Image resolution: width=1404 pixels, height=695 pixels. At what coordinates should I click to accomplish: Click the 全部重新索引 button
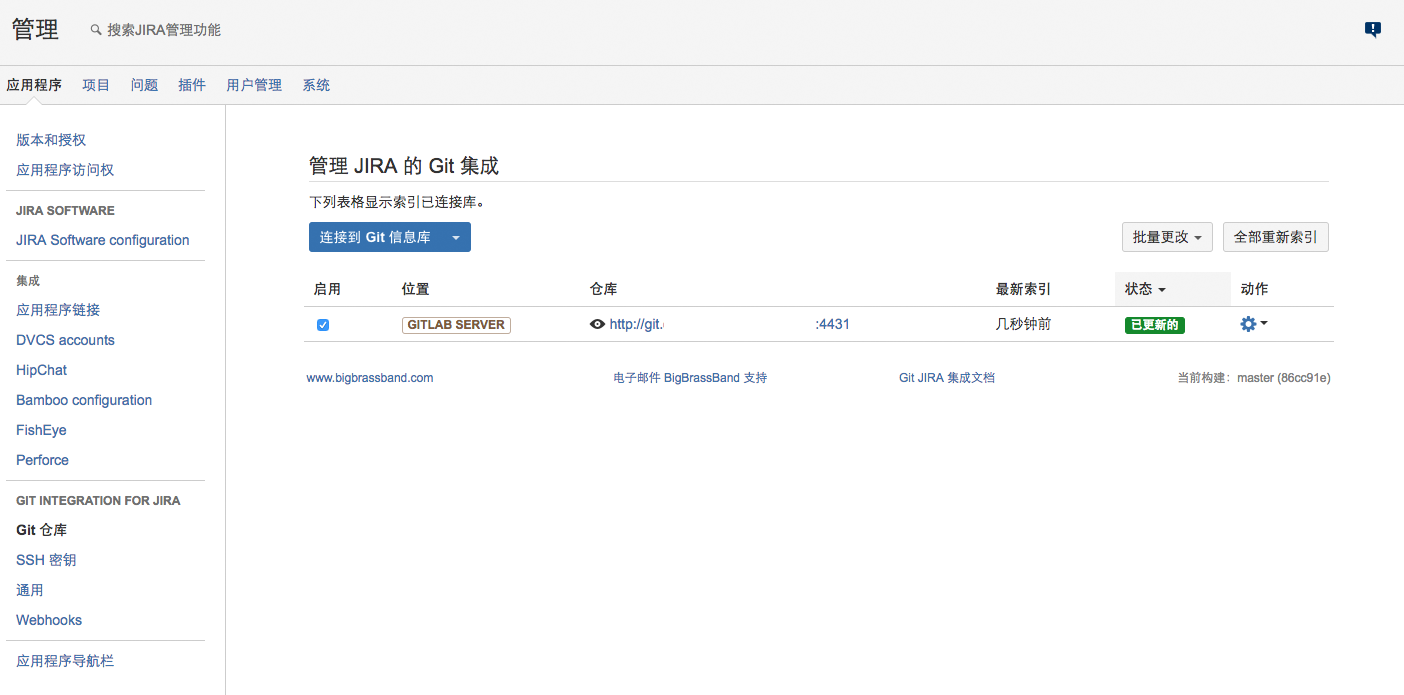click(1276, 237)
